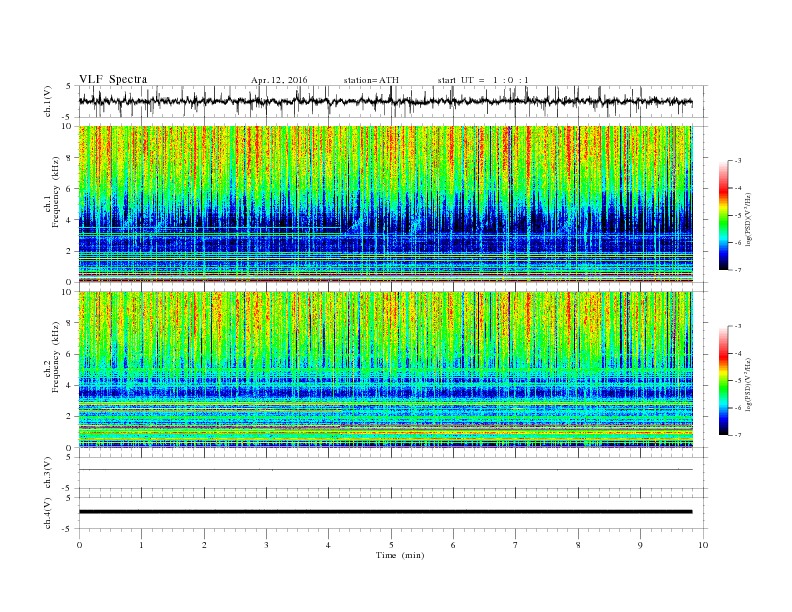This screenshot has width=792, height=612.
Task: Click the 0 tick on the time axis
Action: 79,545
